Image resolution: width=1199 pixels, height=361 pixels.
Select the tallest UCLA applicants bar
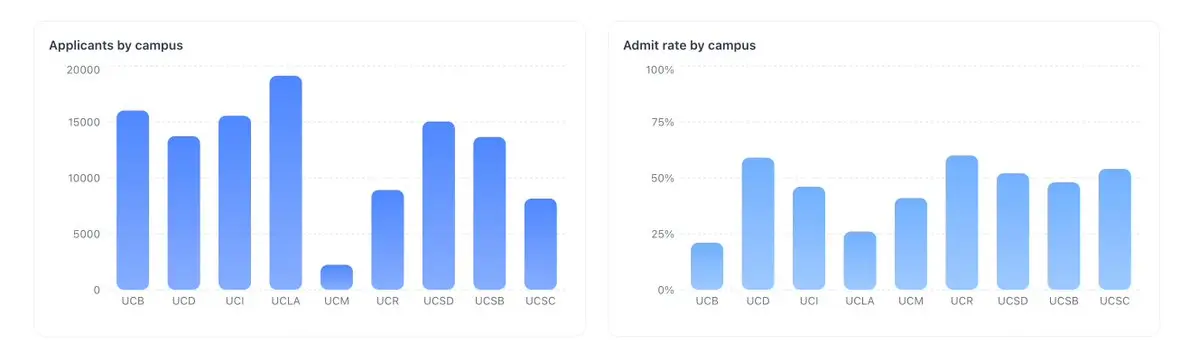(x=286, y=183)
